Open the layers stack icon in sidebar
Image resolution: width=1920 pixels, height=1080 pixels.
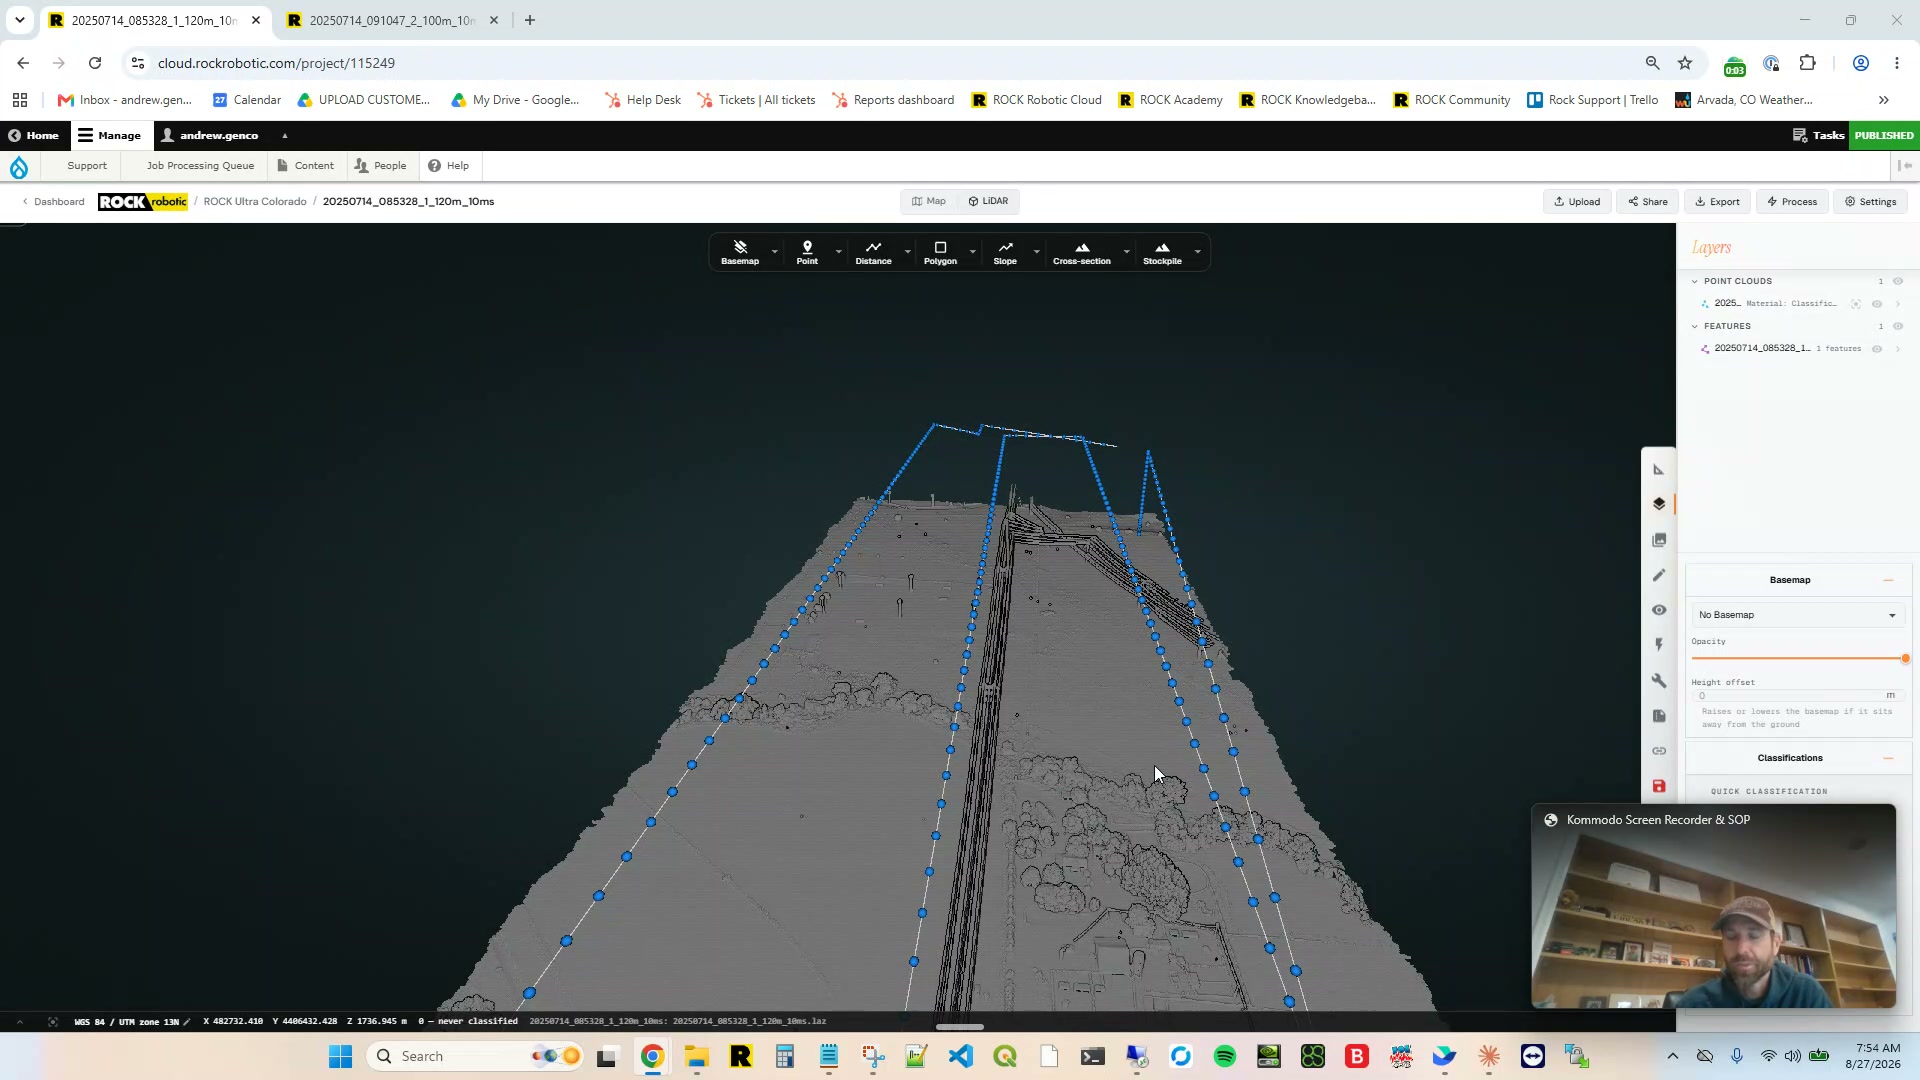(x=1659, y=504)
